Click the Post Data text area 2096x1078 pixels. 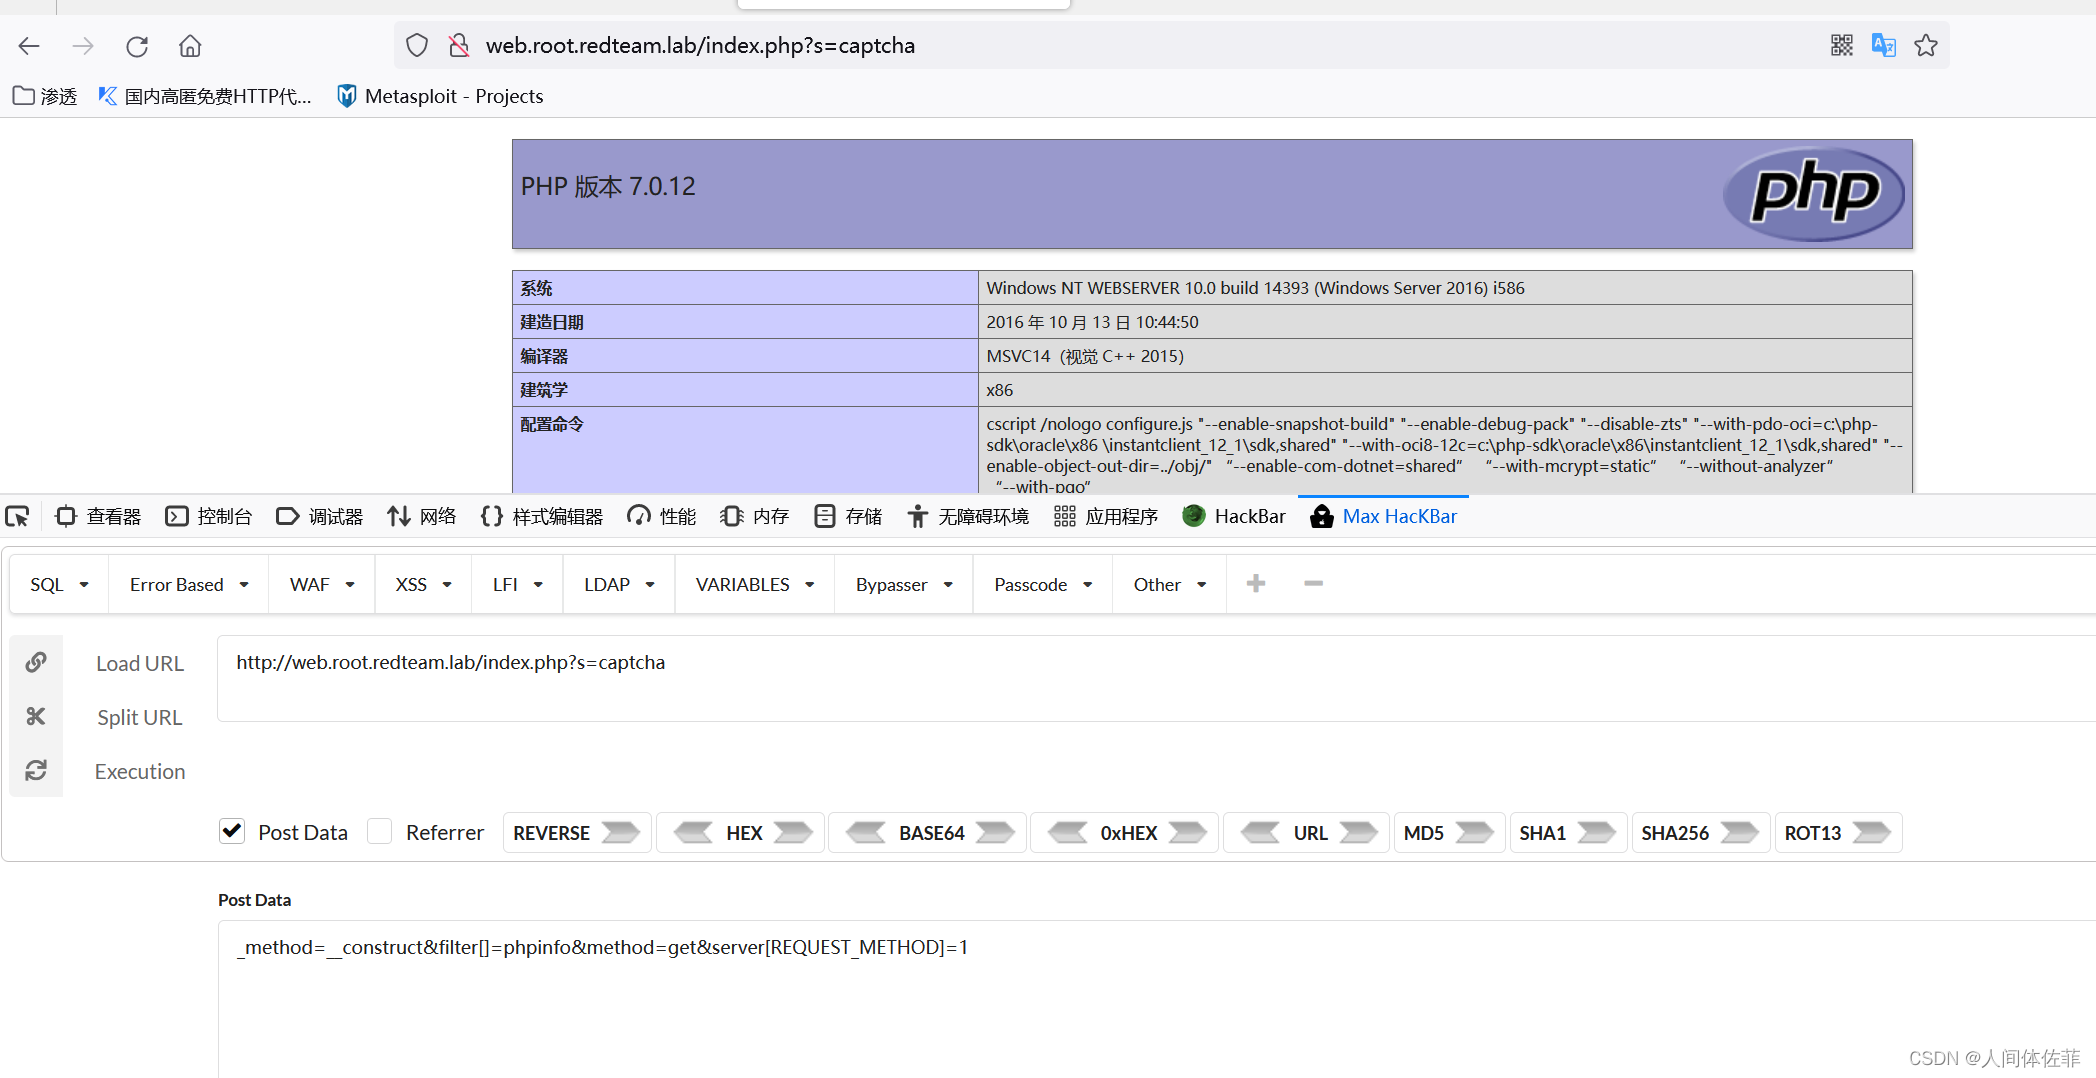pyautogui.click(x=1156, y=1000)
